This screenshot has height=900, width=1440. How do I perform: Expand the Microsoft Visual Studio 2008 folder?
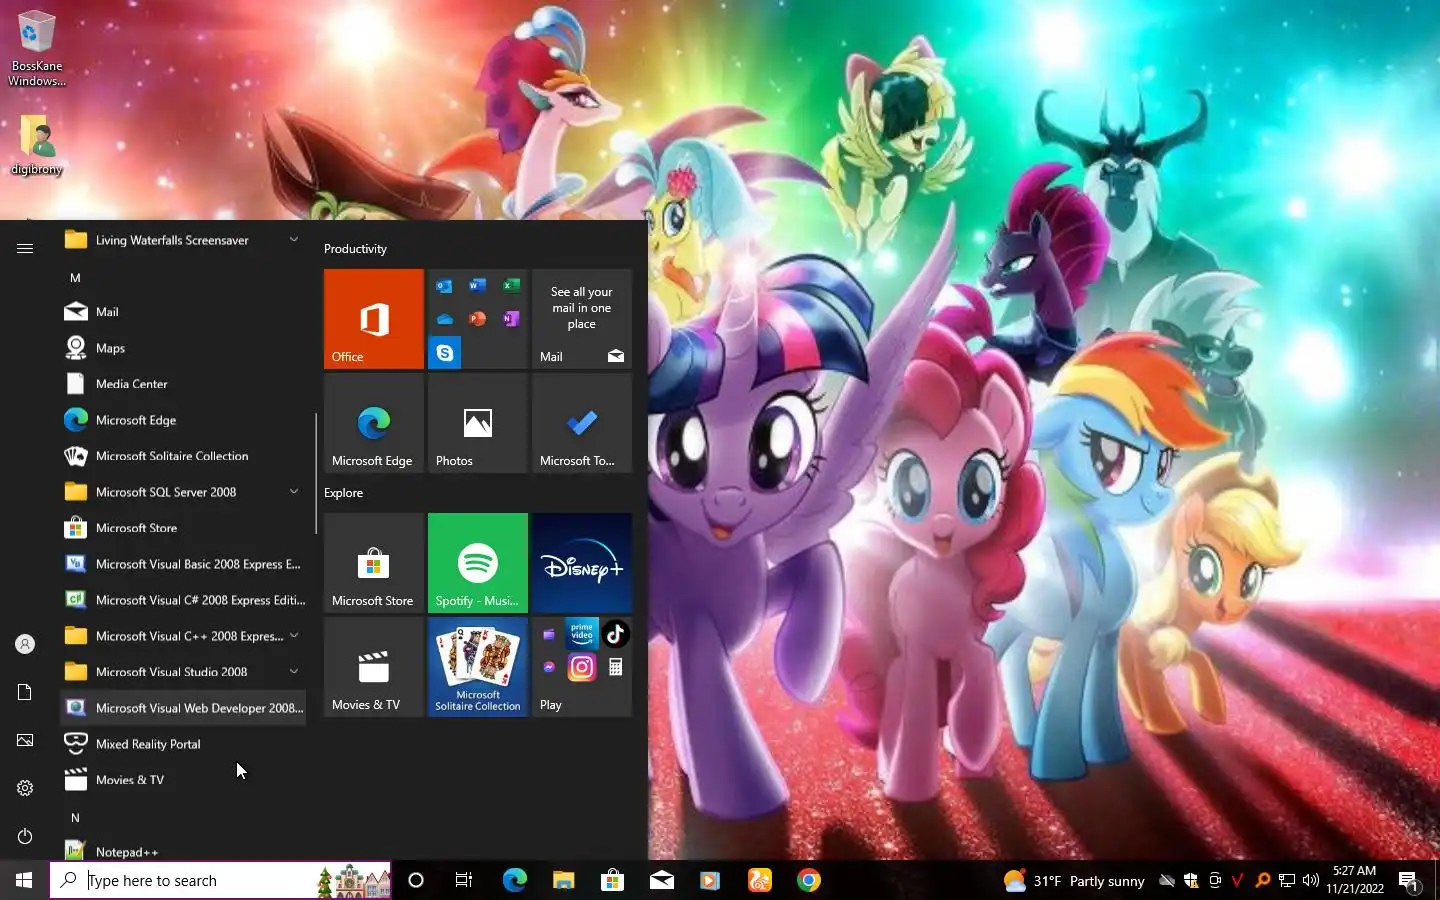pos(183,672)
